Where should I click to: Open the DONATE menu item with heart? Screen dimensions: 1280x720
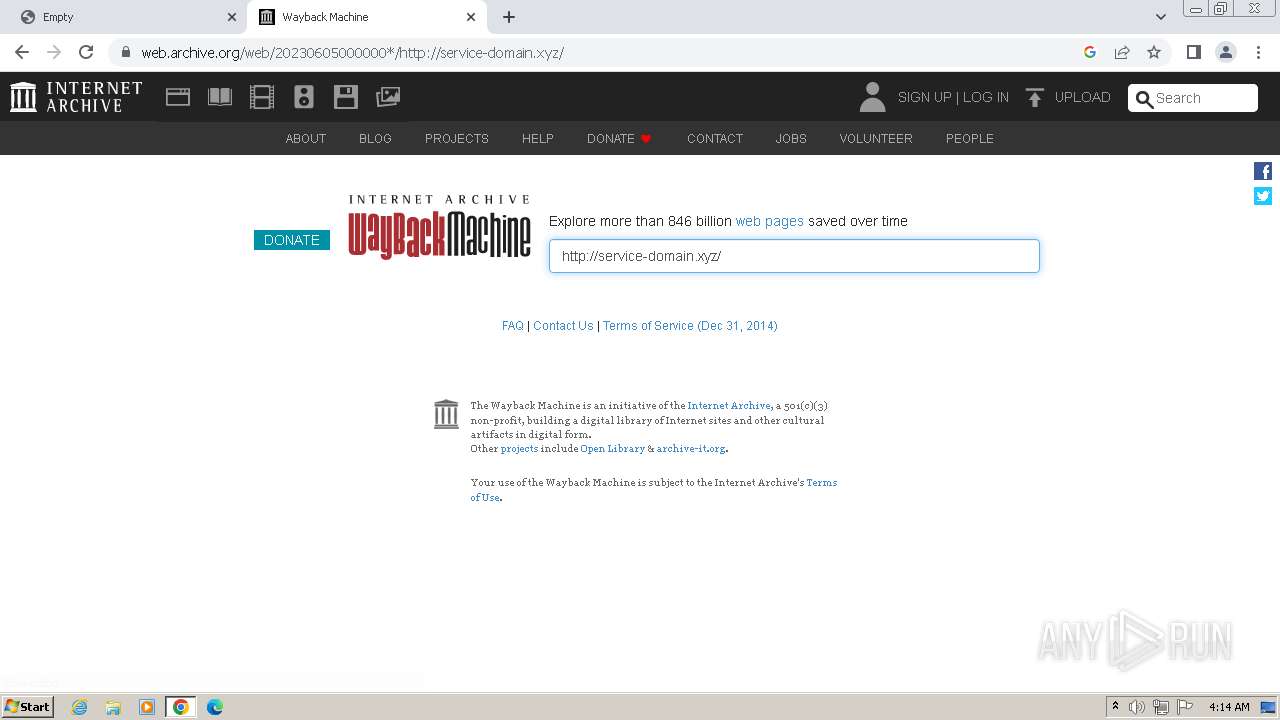619,138
